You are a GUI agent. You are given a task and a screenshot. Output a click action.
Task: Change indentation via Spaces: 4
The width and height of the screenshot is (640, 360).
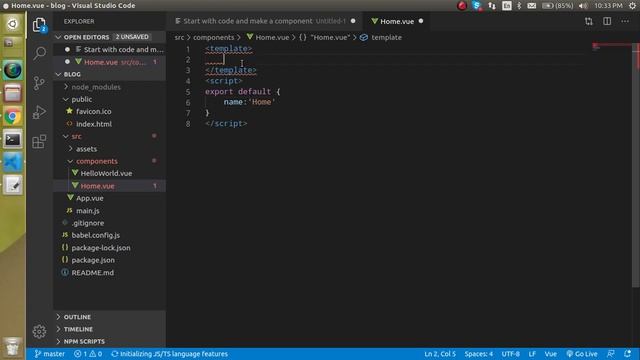click(478, 354)
